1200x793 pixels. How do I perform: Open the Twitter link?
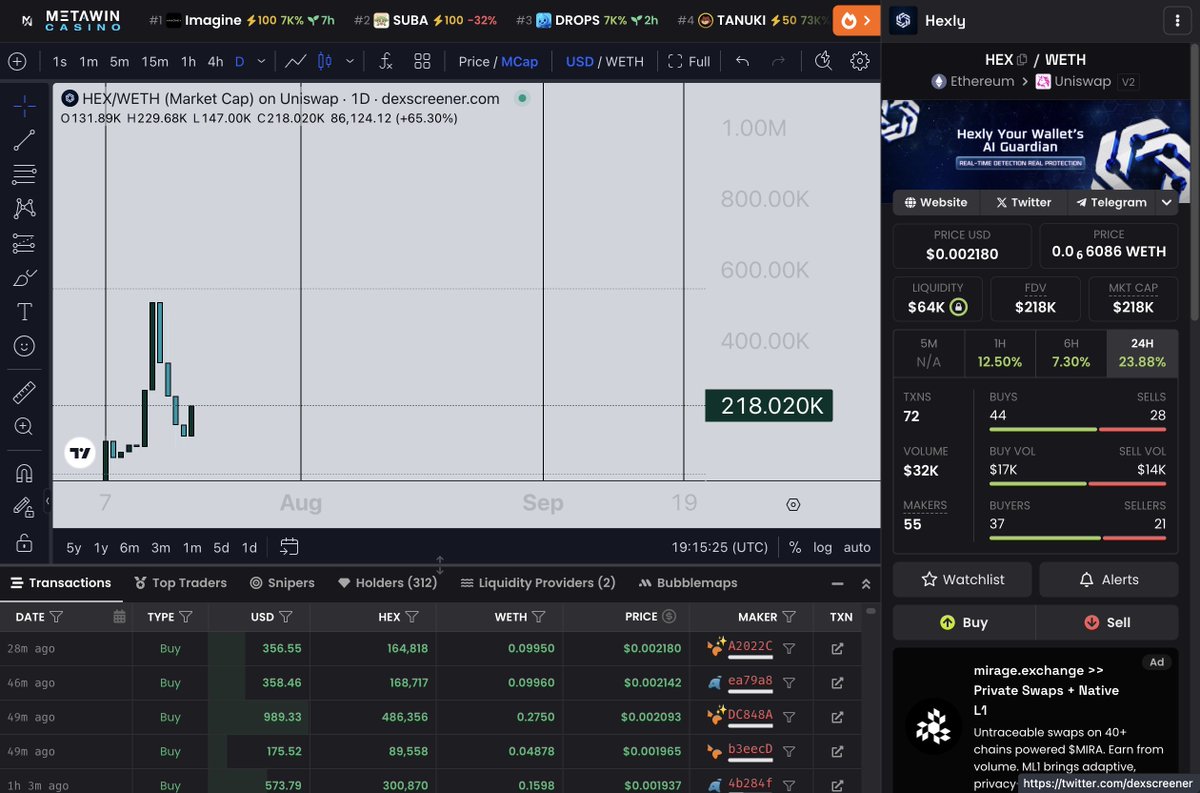tap(1023, 202)
